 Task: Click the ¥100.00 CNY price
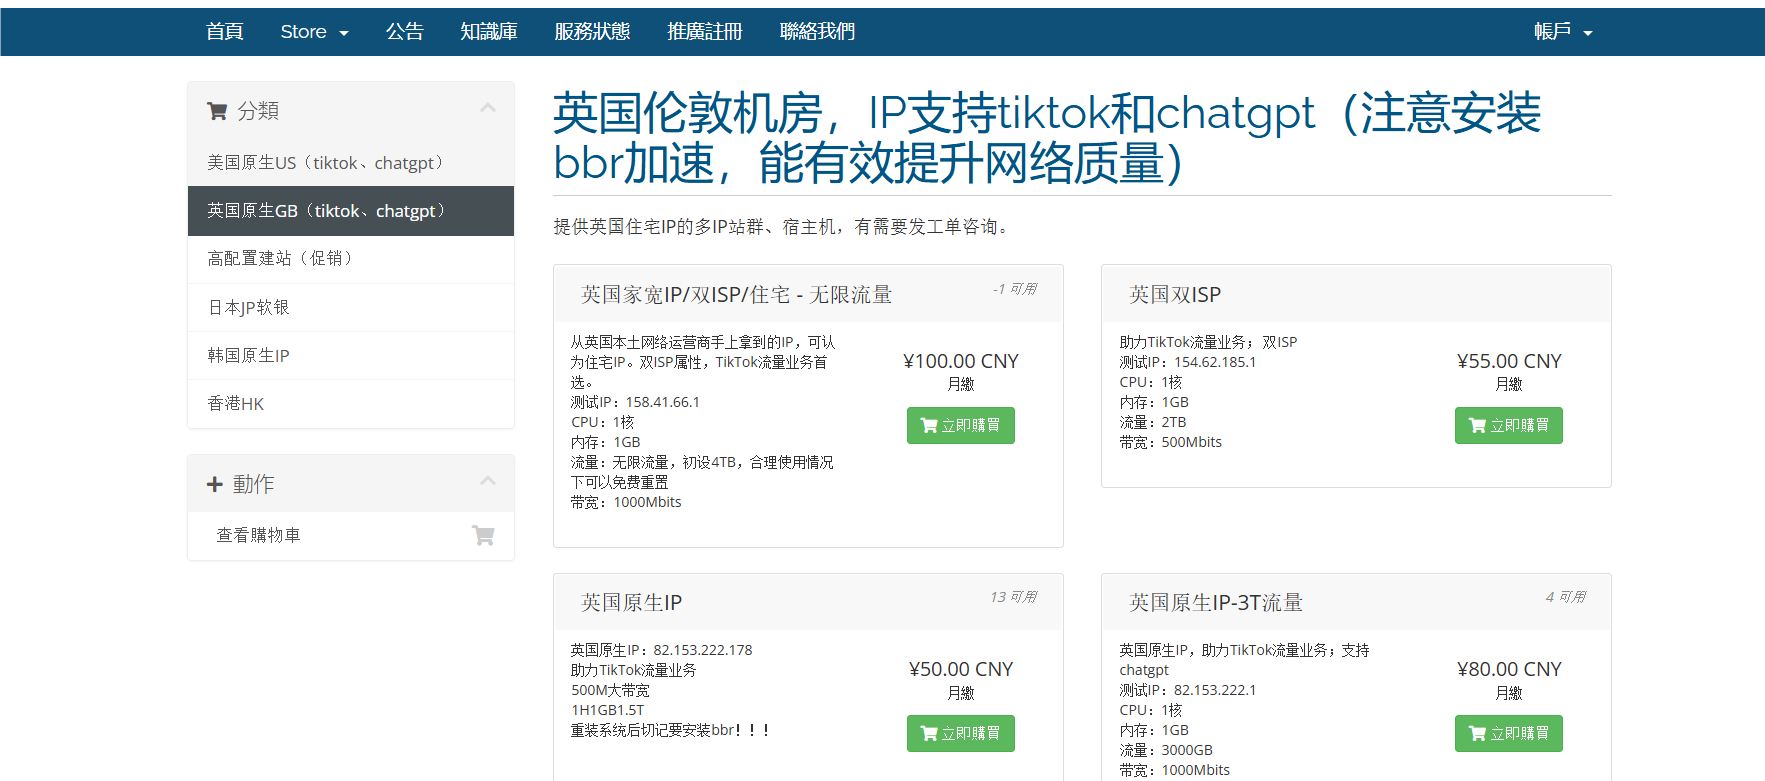click(960, 361)
